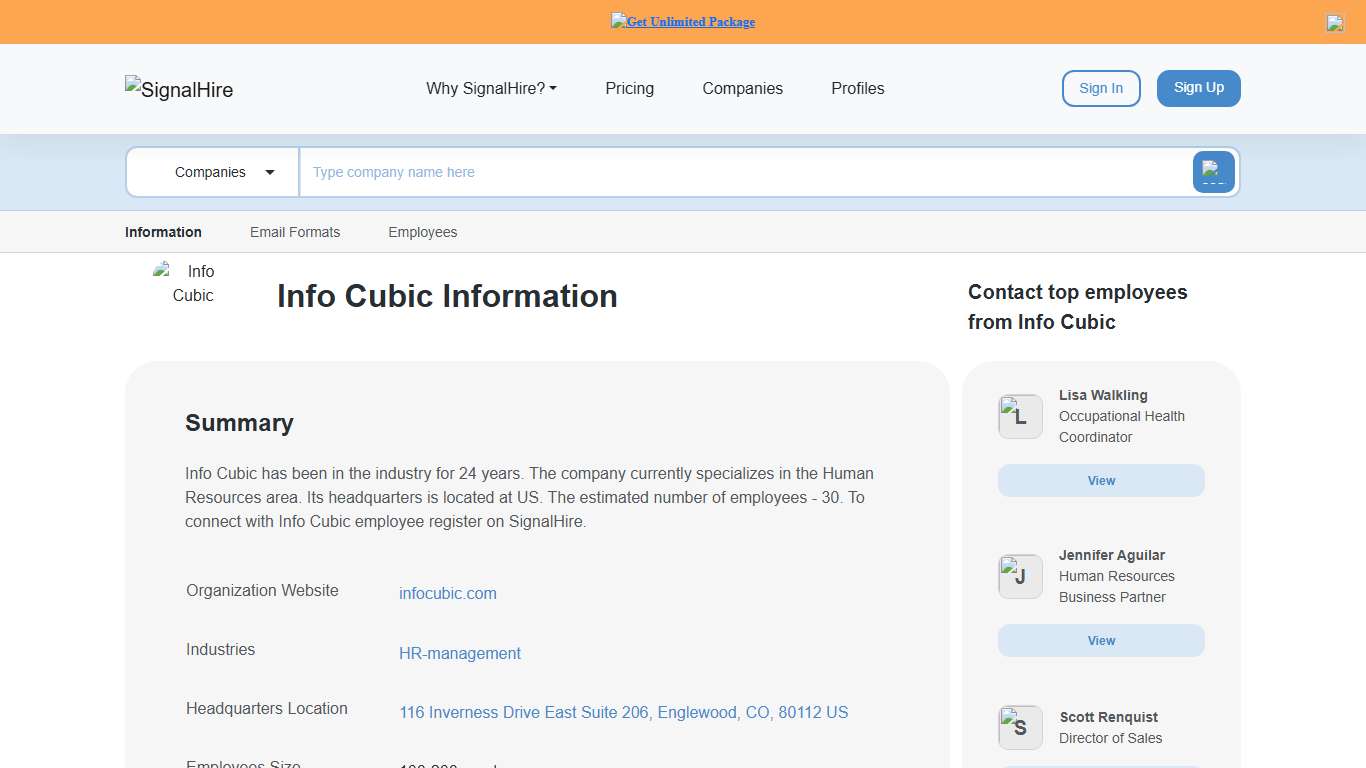Click Jennifer Aguilar's profile avatar
This screenshot has width=1366, height=768.
pos(1020,576)
